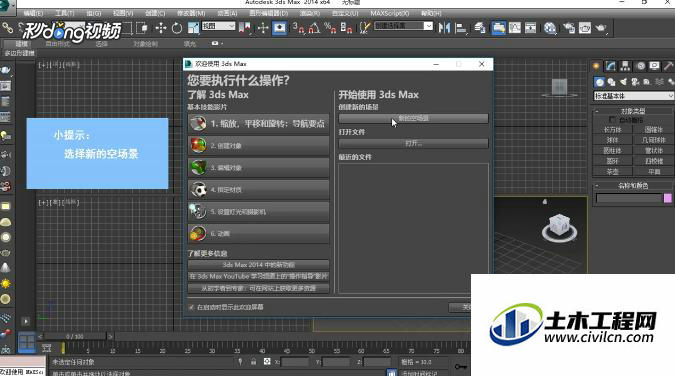This screenshot has height=376, width=675.
Task: Select the Lights create category
Action: pyautogui.click(x=623, y=82)
